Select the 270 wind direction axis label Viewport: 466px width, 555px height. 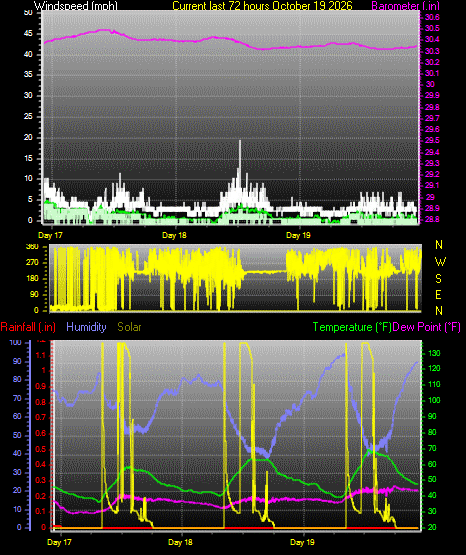click(x=32, y=263)
